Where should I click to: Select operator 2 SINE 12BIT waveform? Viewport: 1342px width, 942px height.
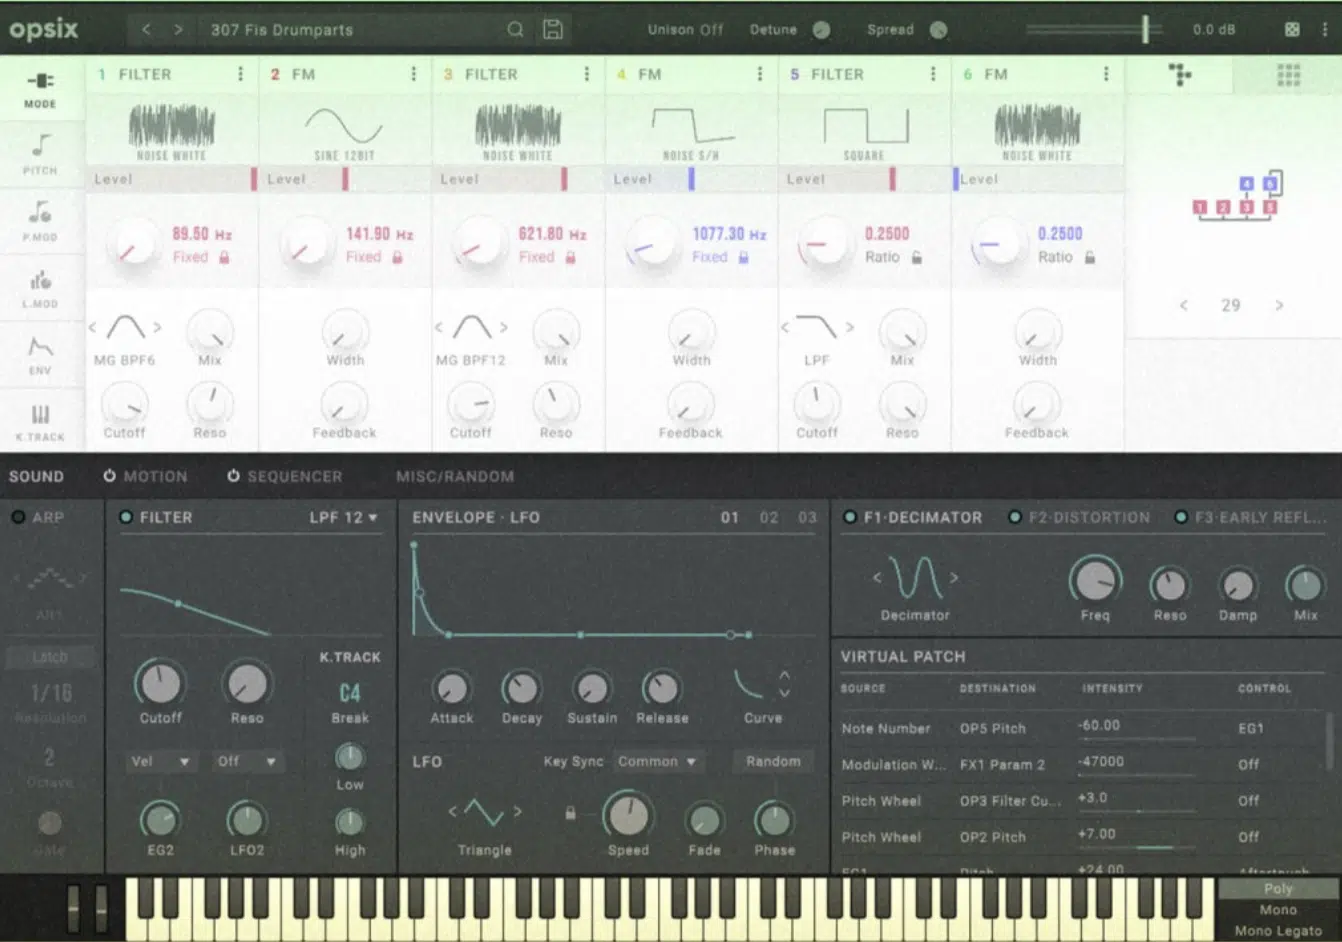point(344,130)
